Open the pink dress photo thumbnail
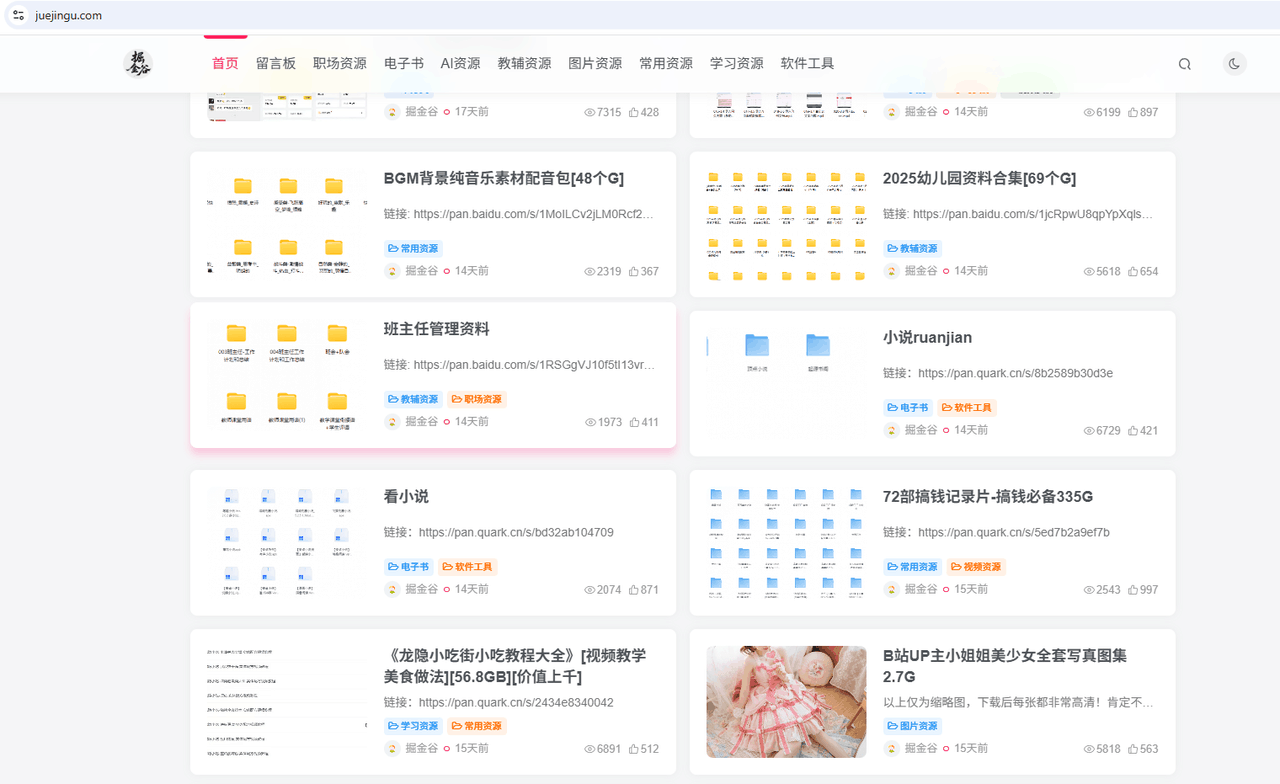1280x784 pixels. point(786,702)
